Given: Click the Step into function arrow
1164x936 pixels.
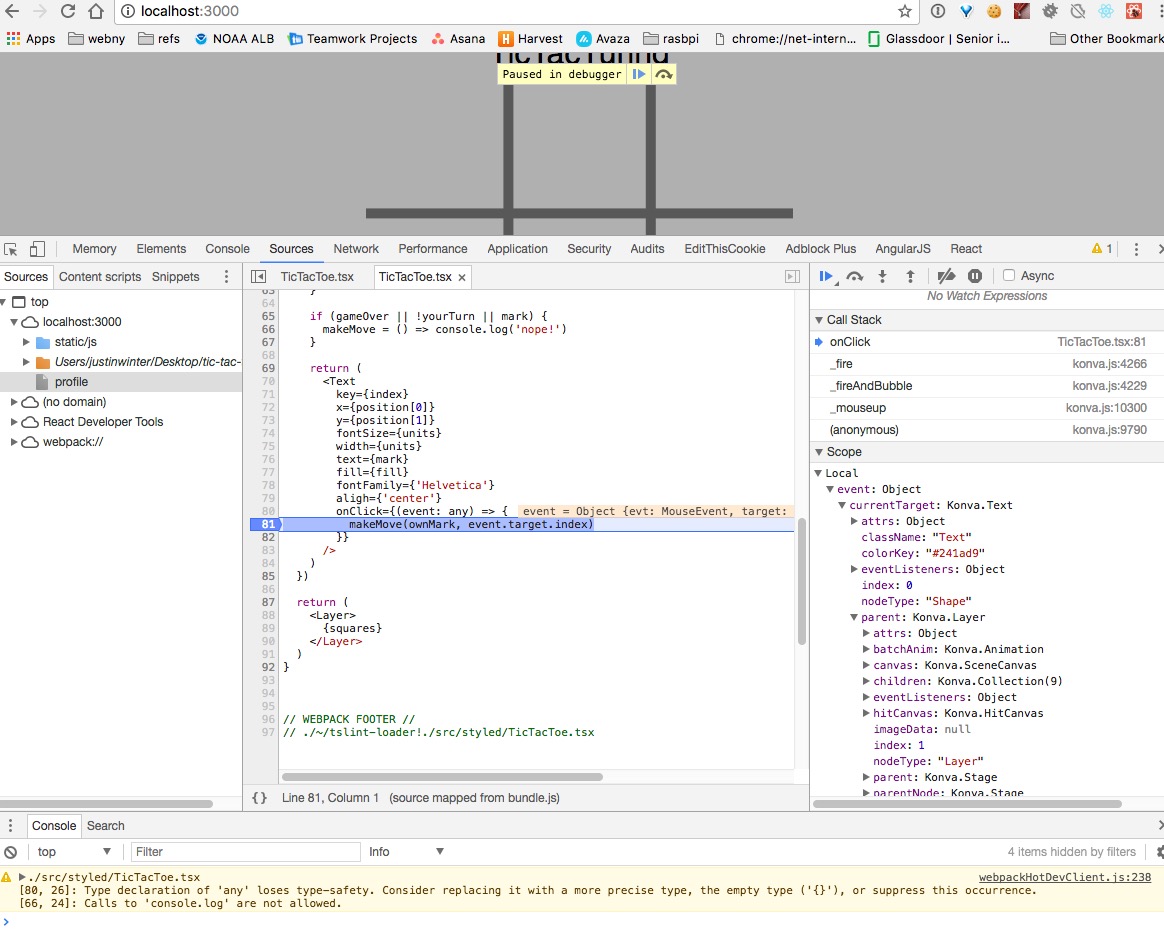Looking at the screenshot, I should coord(882,276).
